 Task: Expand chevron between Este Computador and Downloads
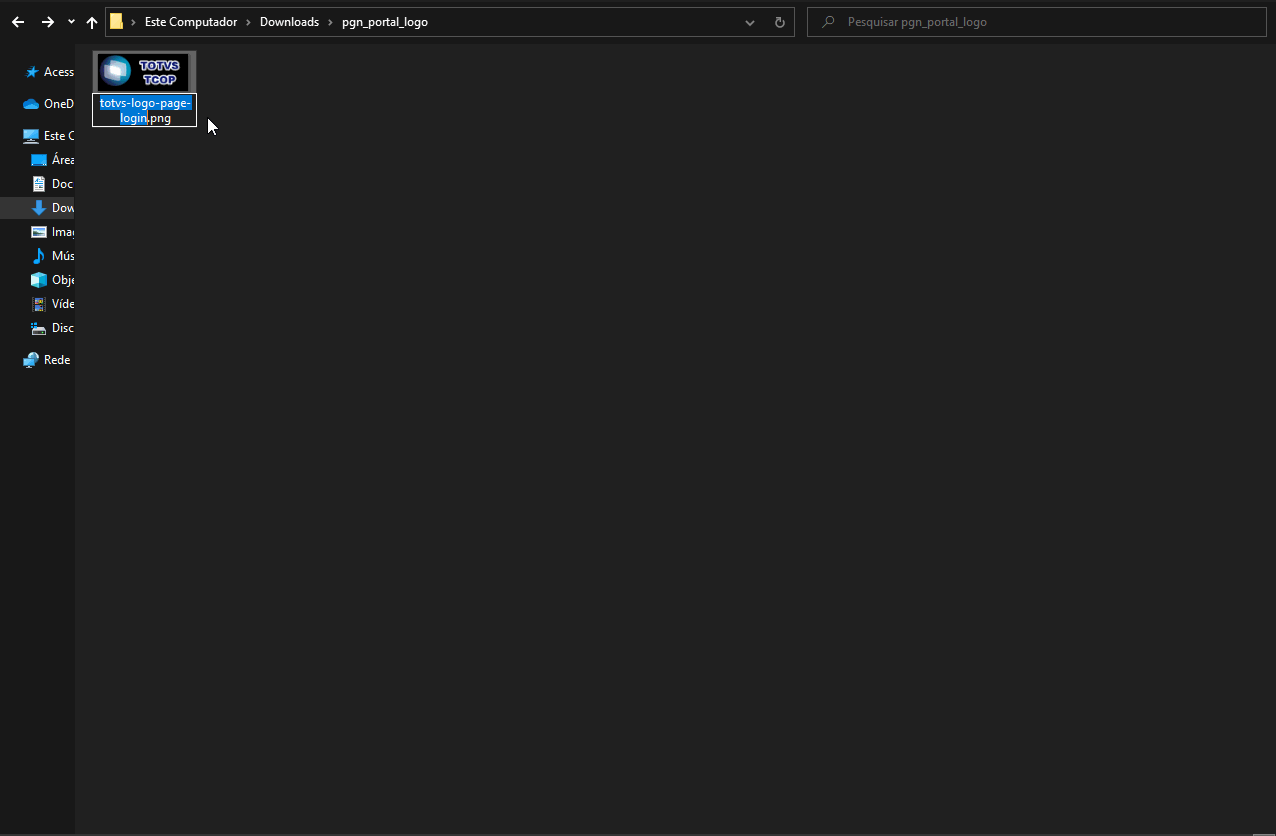point(249,22)
